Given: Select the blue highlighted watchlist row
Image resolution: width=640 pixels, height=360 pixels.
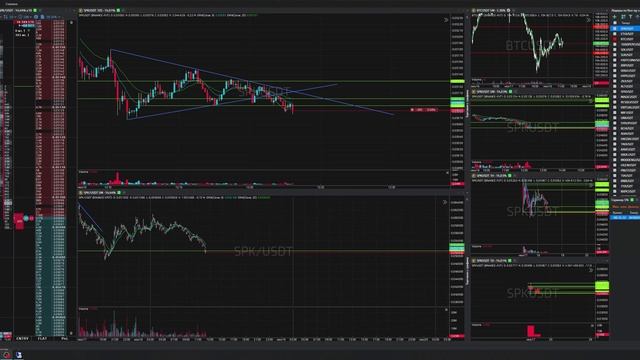Looking at the screenshot, I should (625, 29).
